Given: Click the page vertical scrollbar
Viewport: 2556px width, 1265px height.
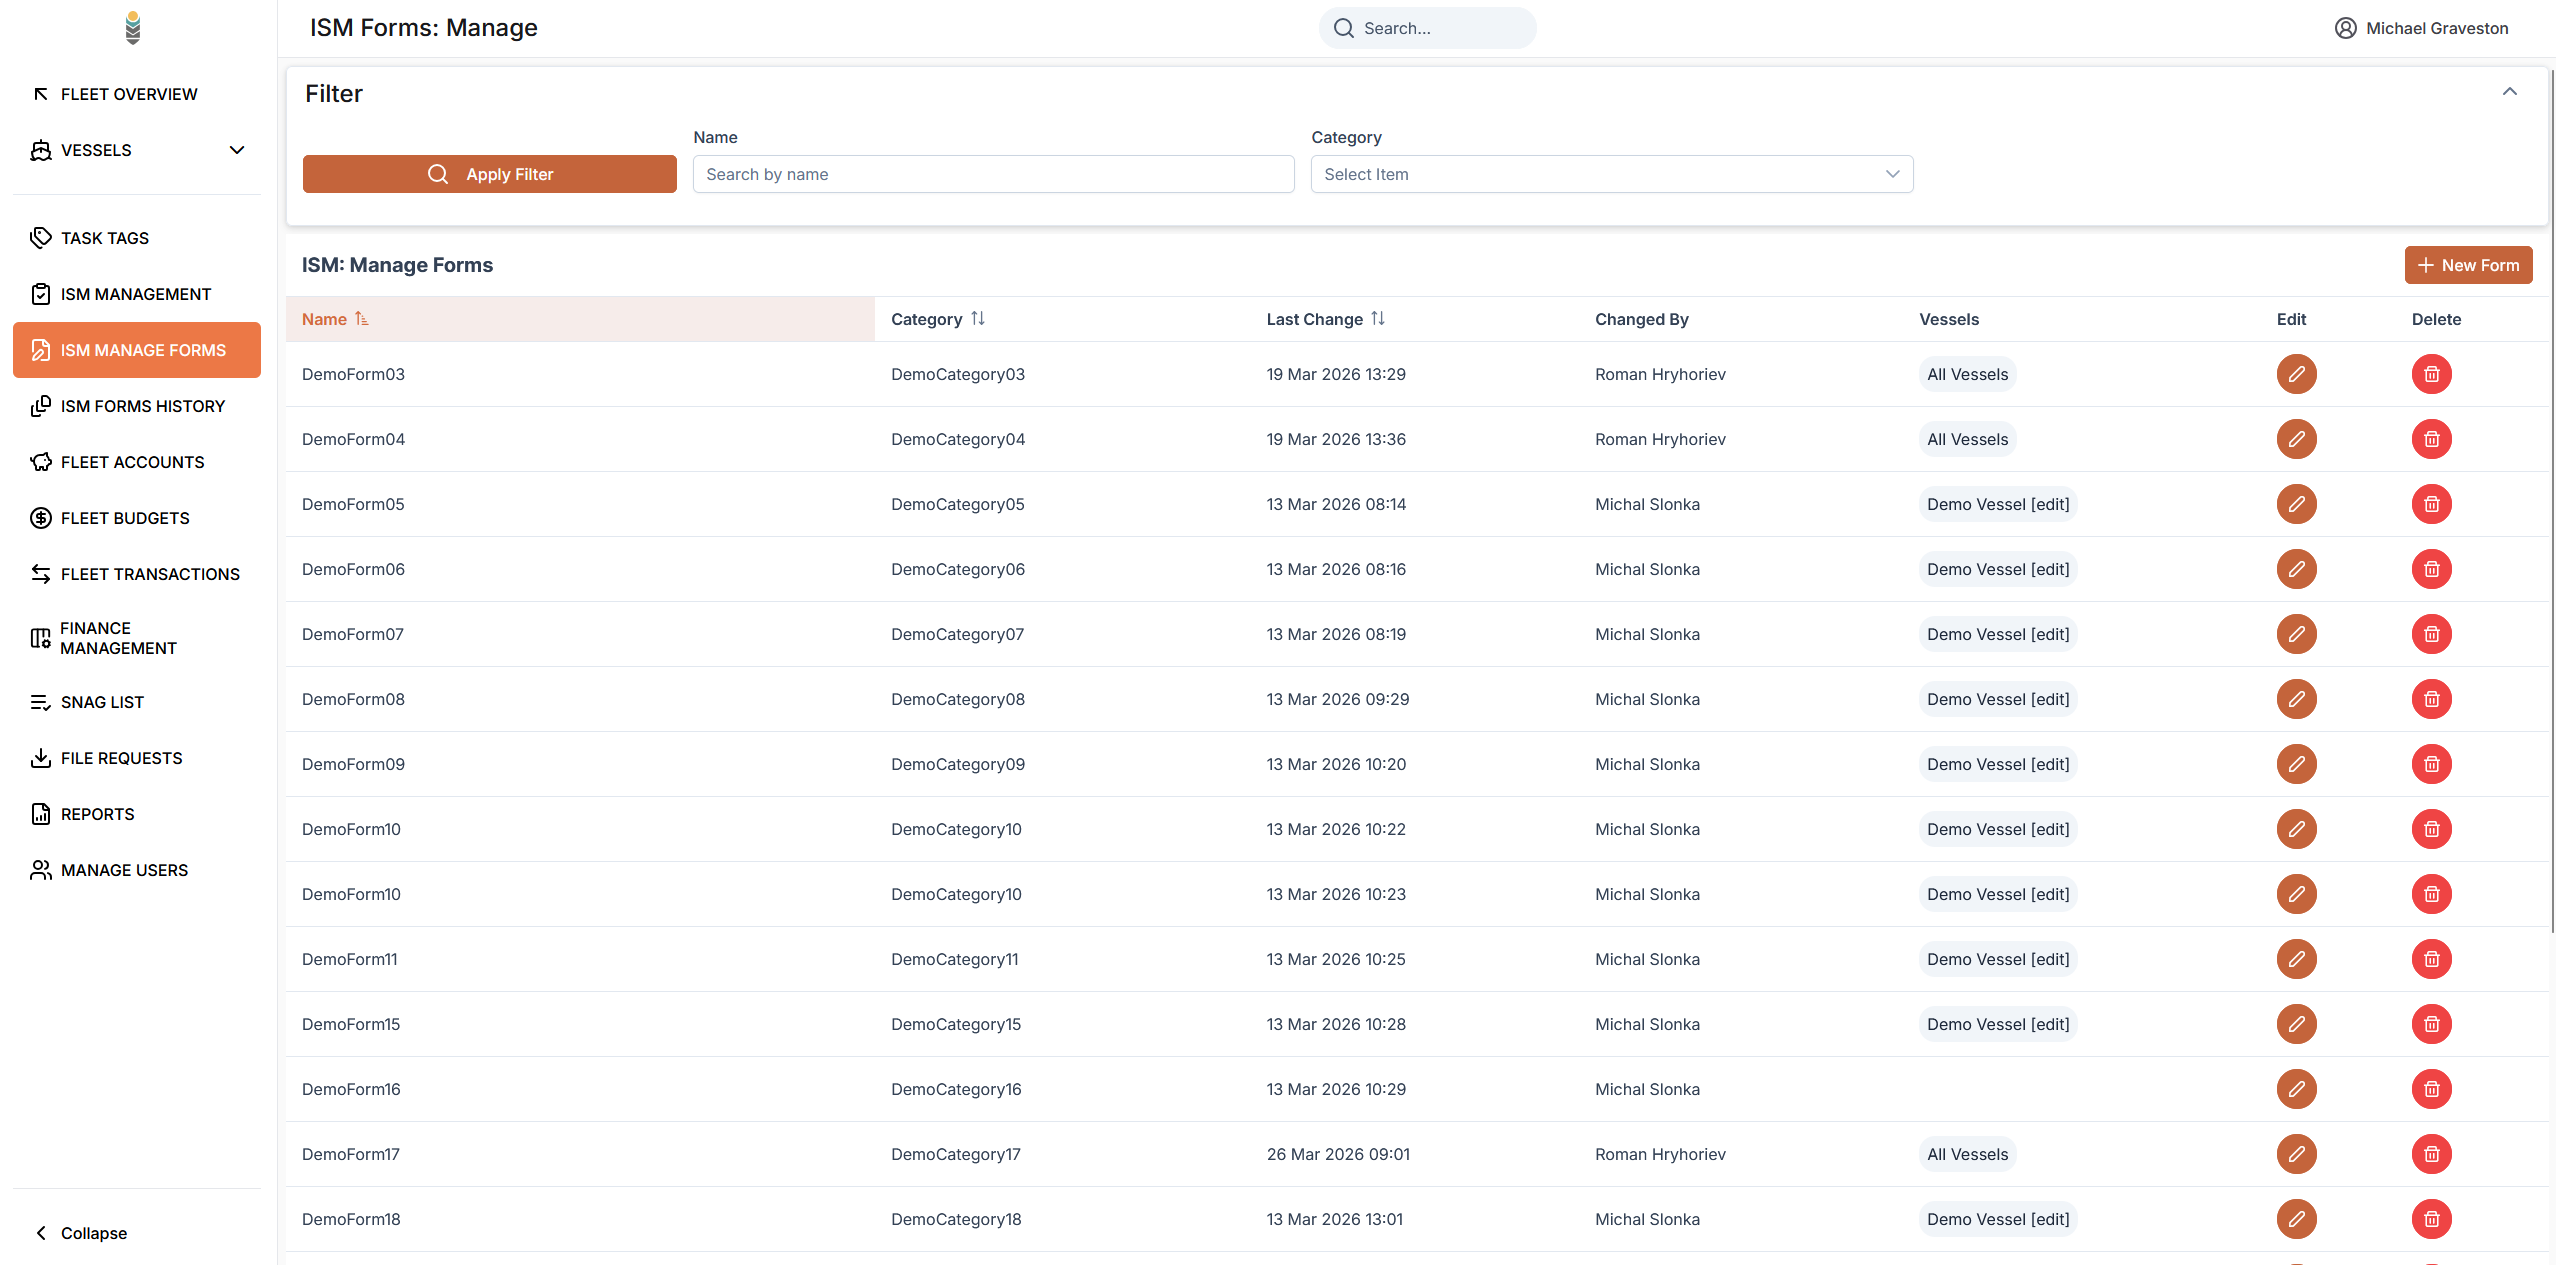Looking at the screenshot, I should coord(2551,500).
